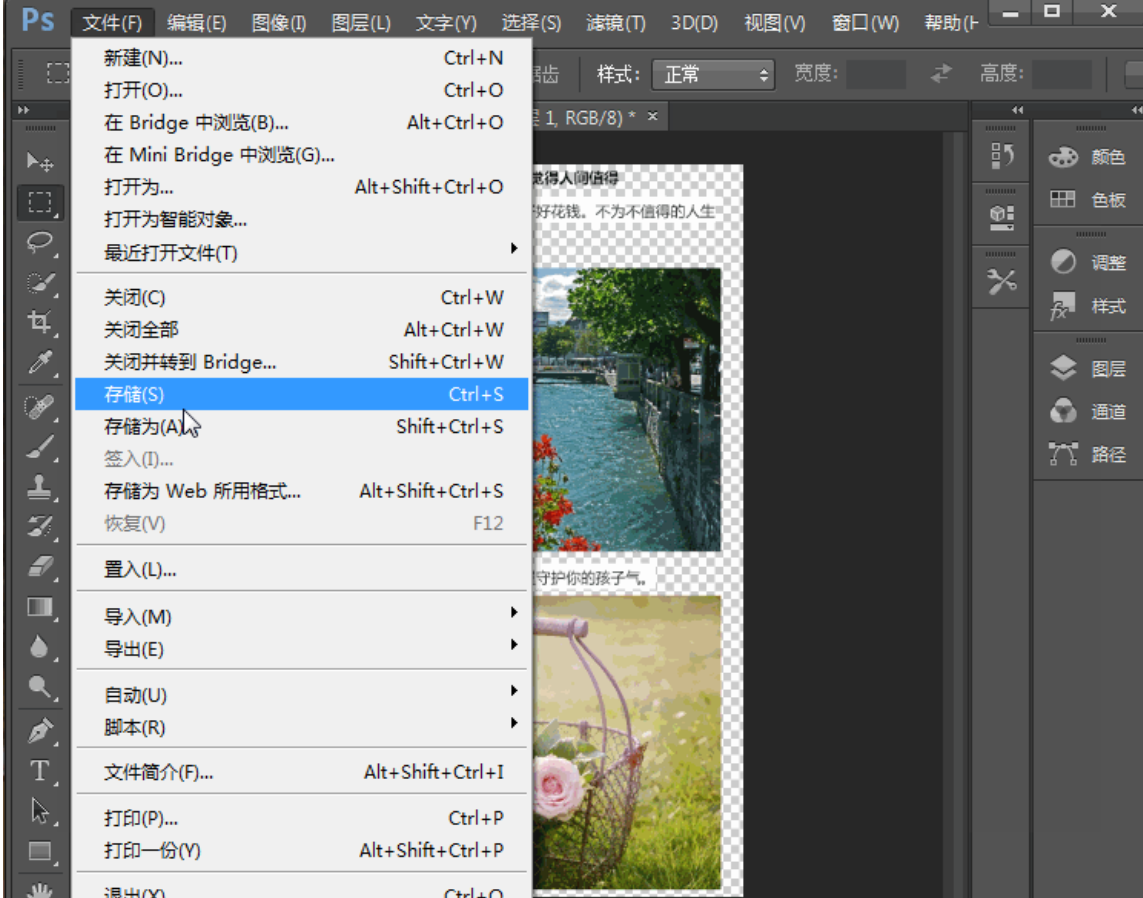Choose 存储为 Web 所用格式...
The image size is (1143, 898).
click(x=302, y=491)
